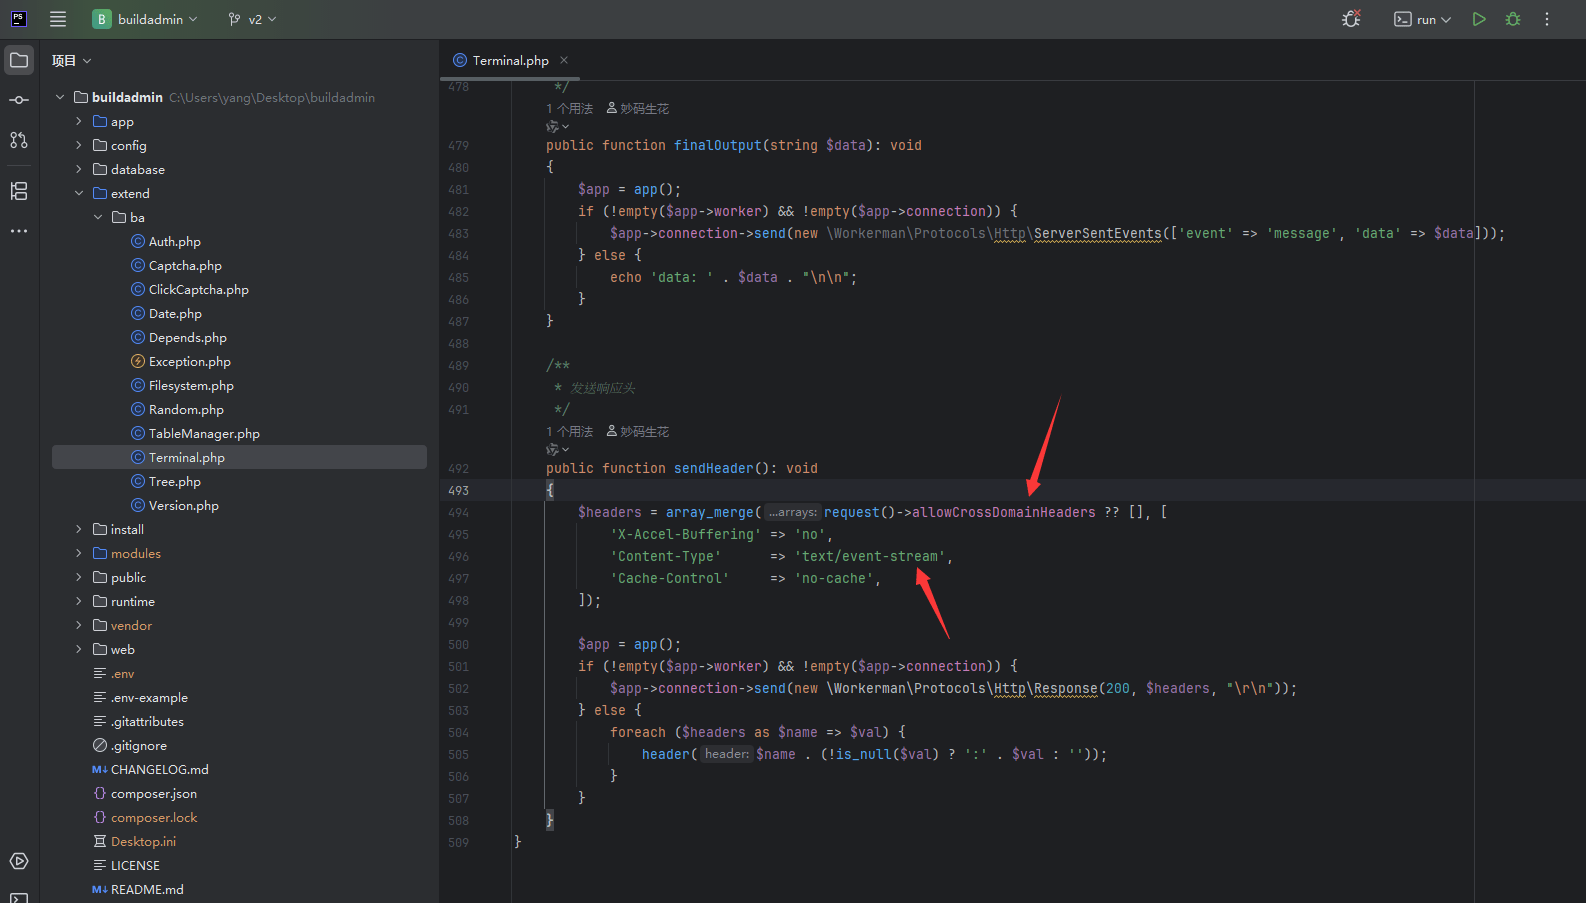Screen dimensions: 1586x903
Task: Click the Exception.php lightning file icon
Action: coord(138,361)
